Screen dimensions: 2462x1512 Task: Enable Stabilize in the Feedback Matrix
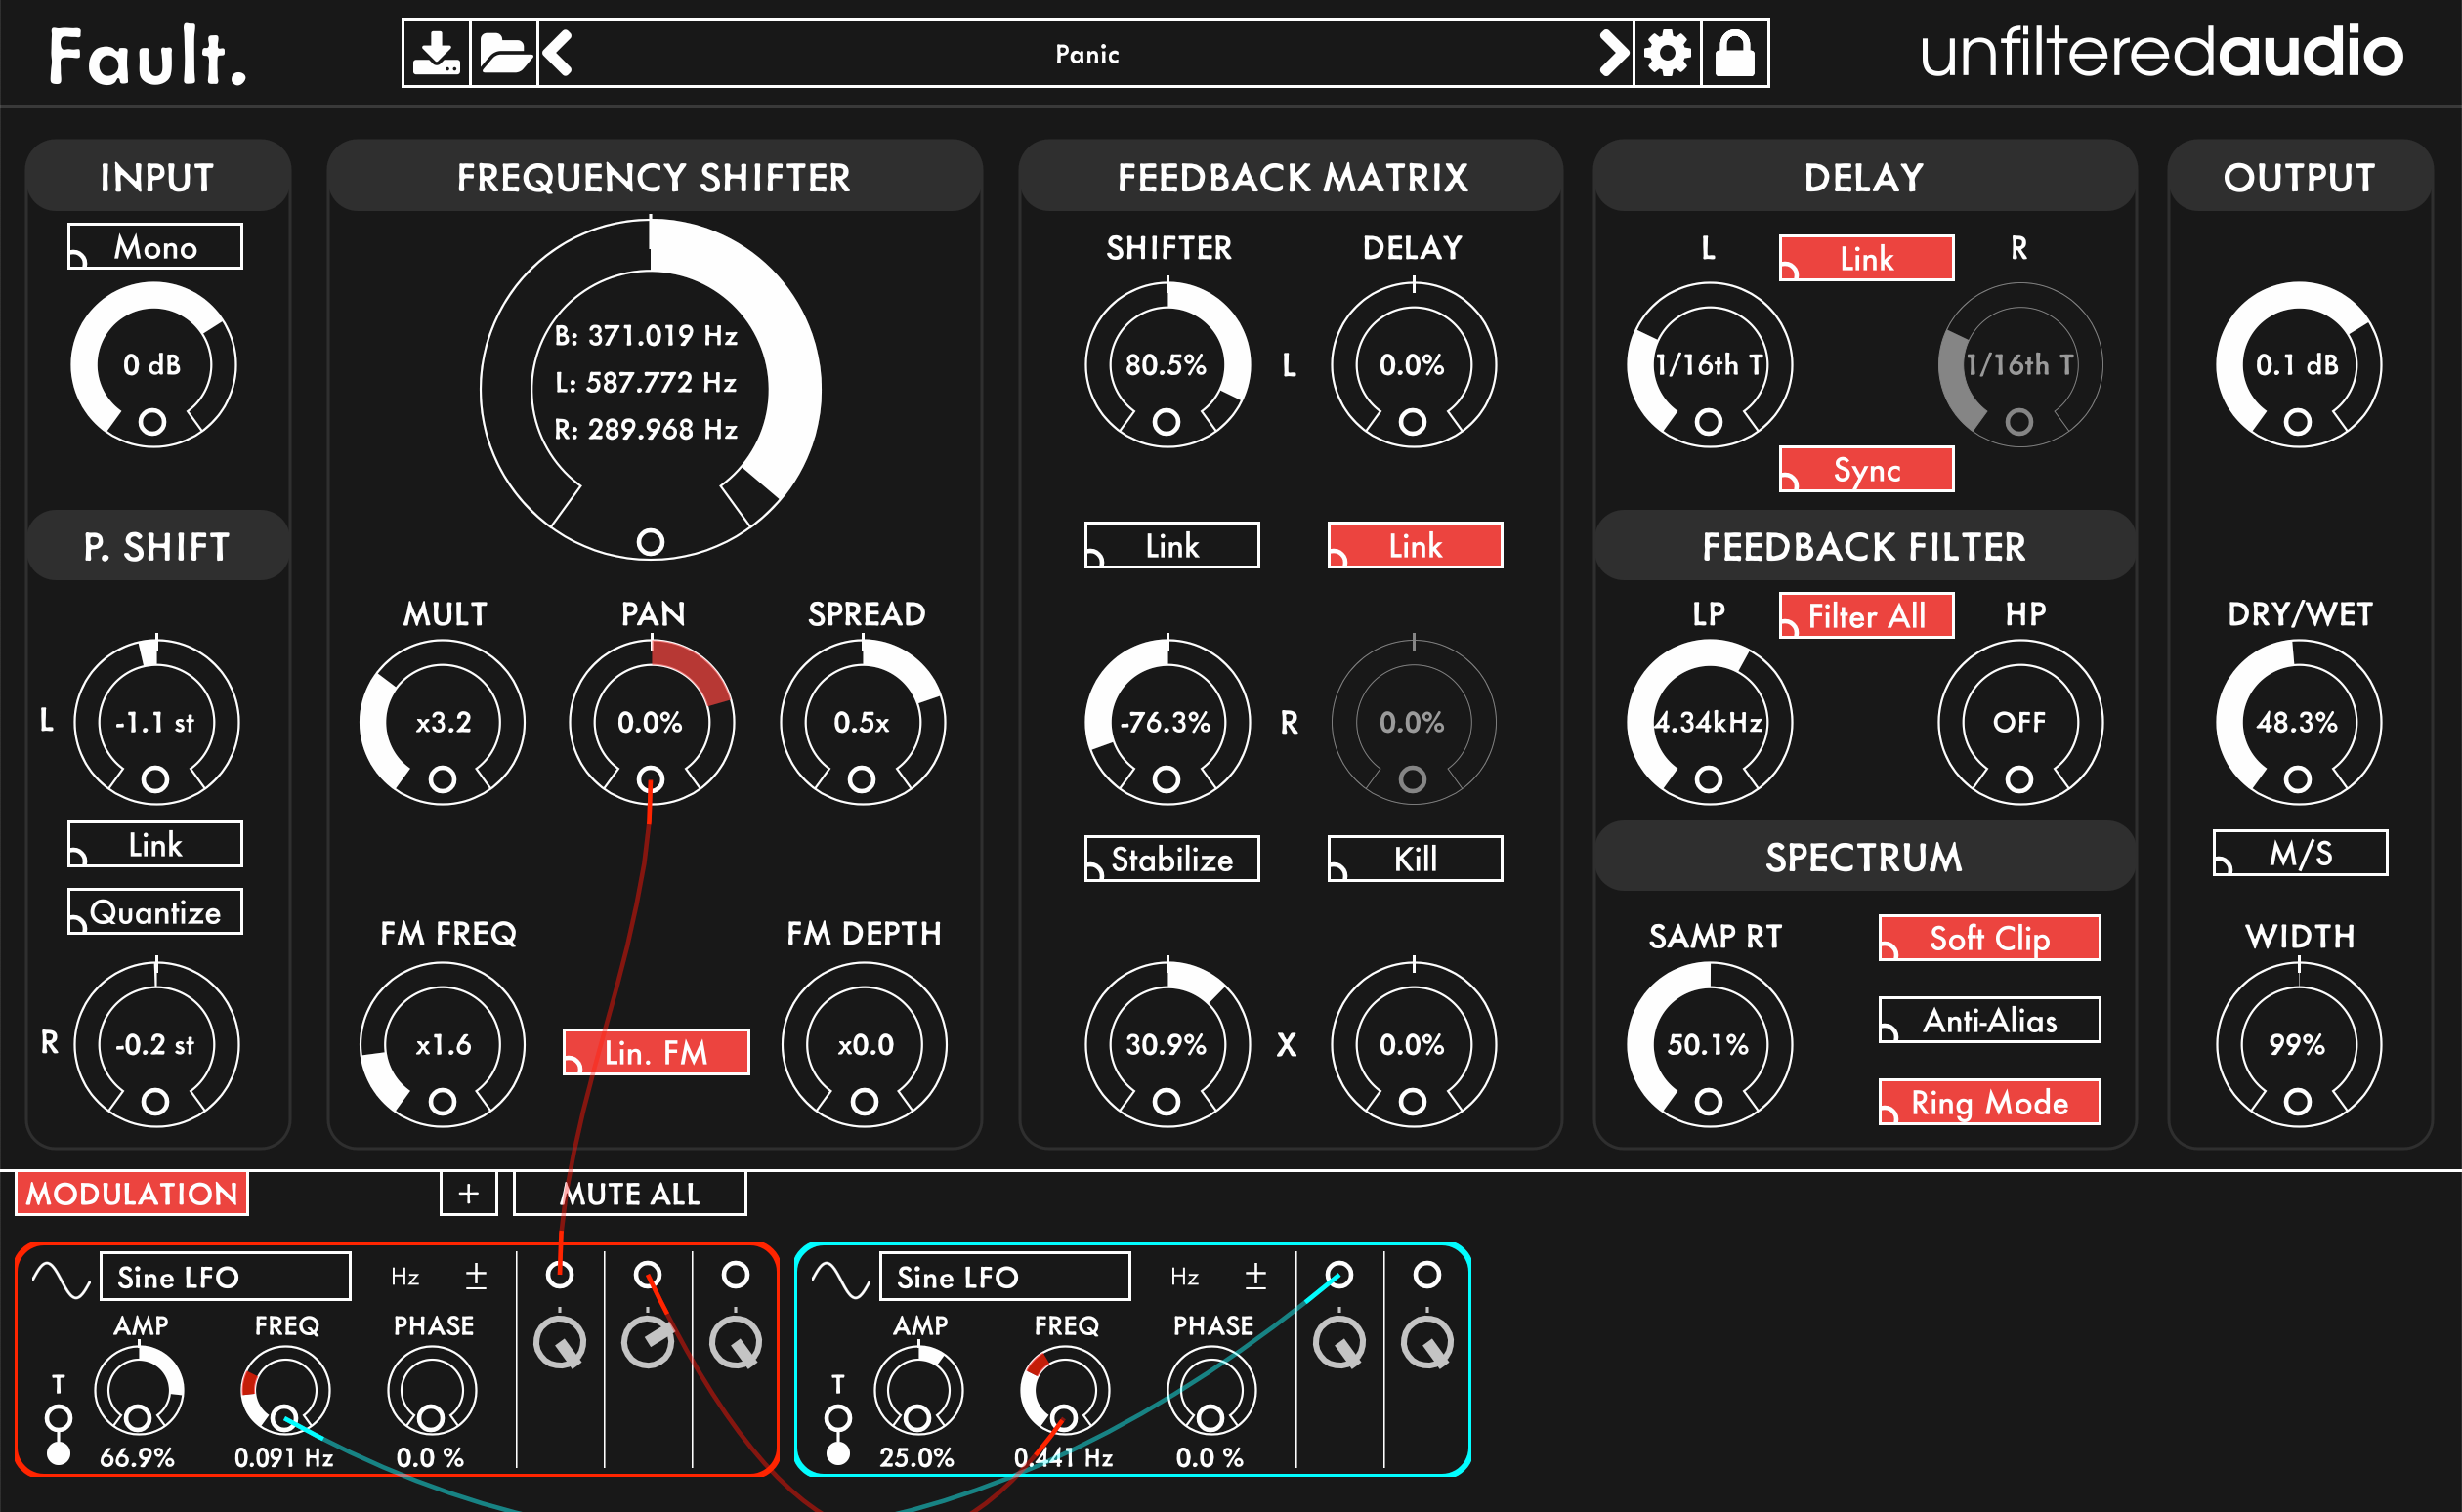coord(1170,858)
